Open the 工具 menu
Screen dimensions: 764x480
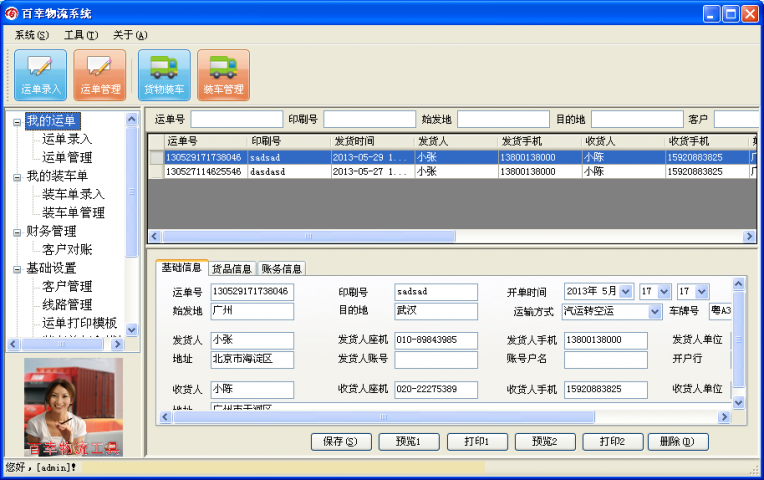point(80,35)
